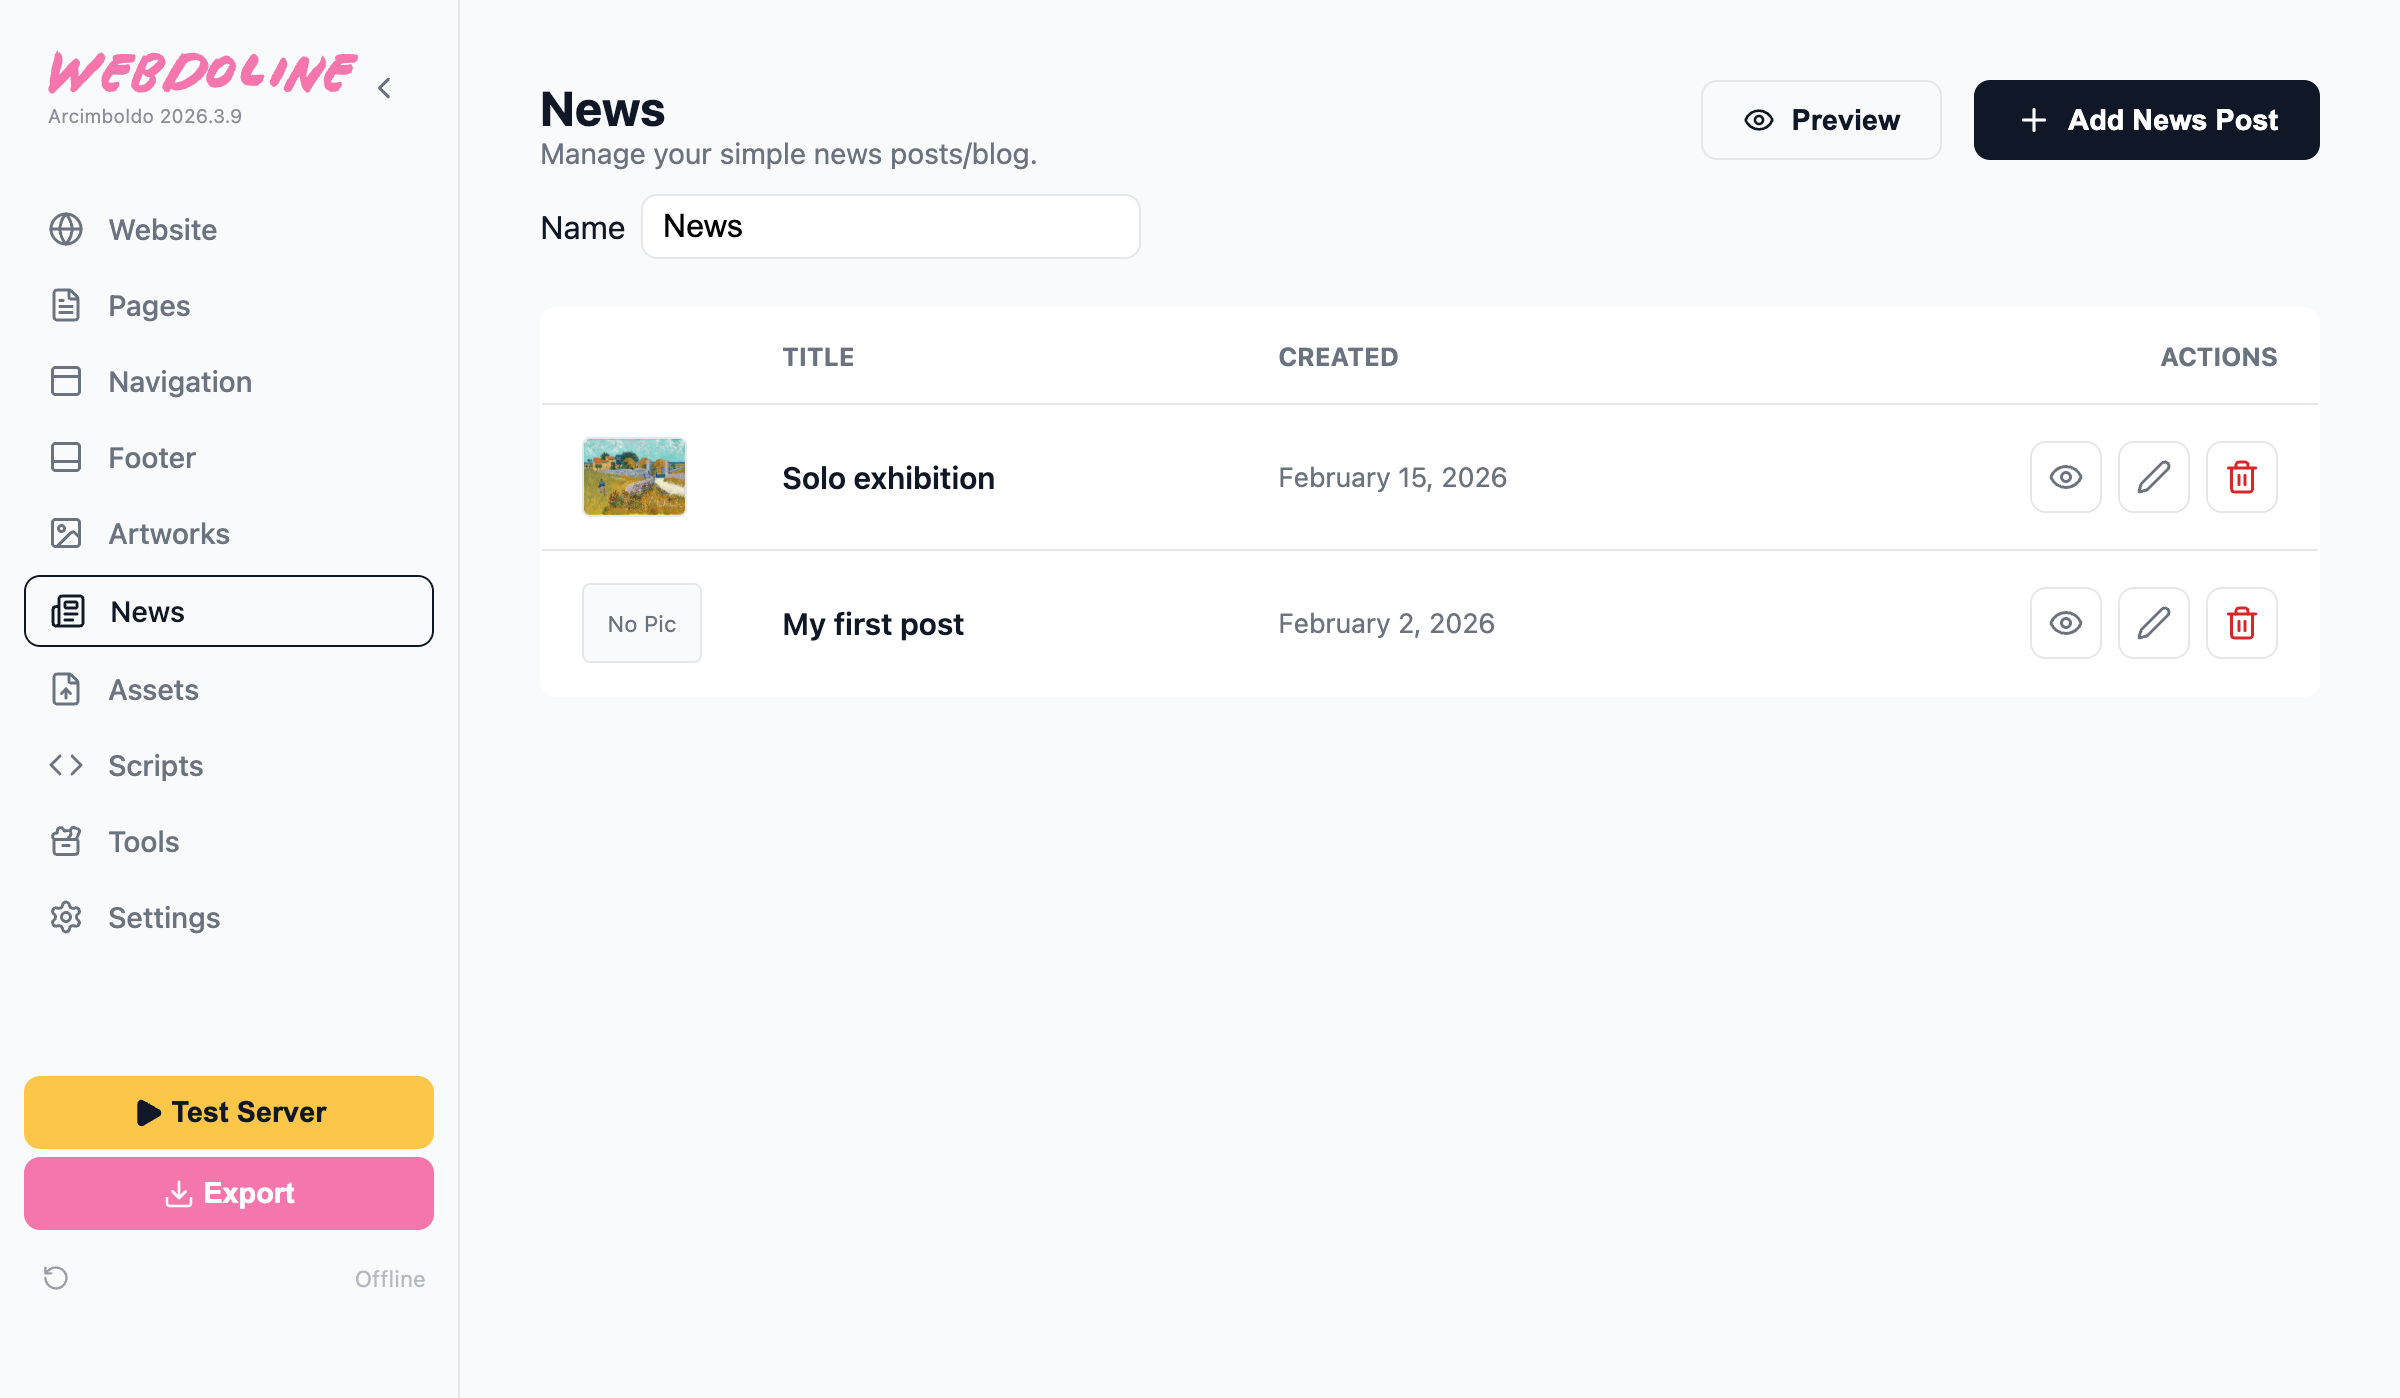Click inside the Name input field

tap(890, 226)
